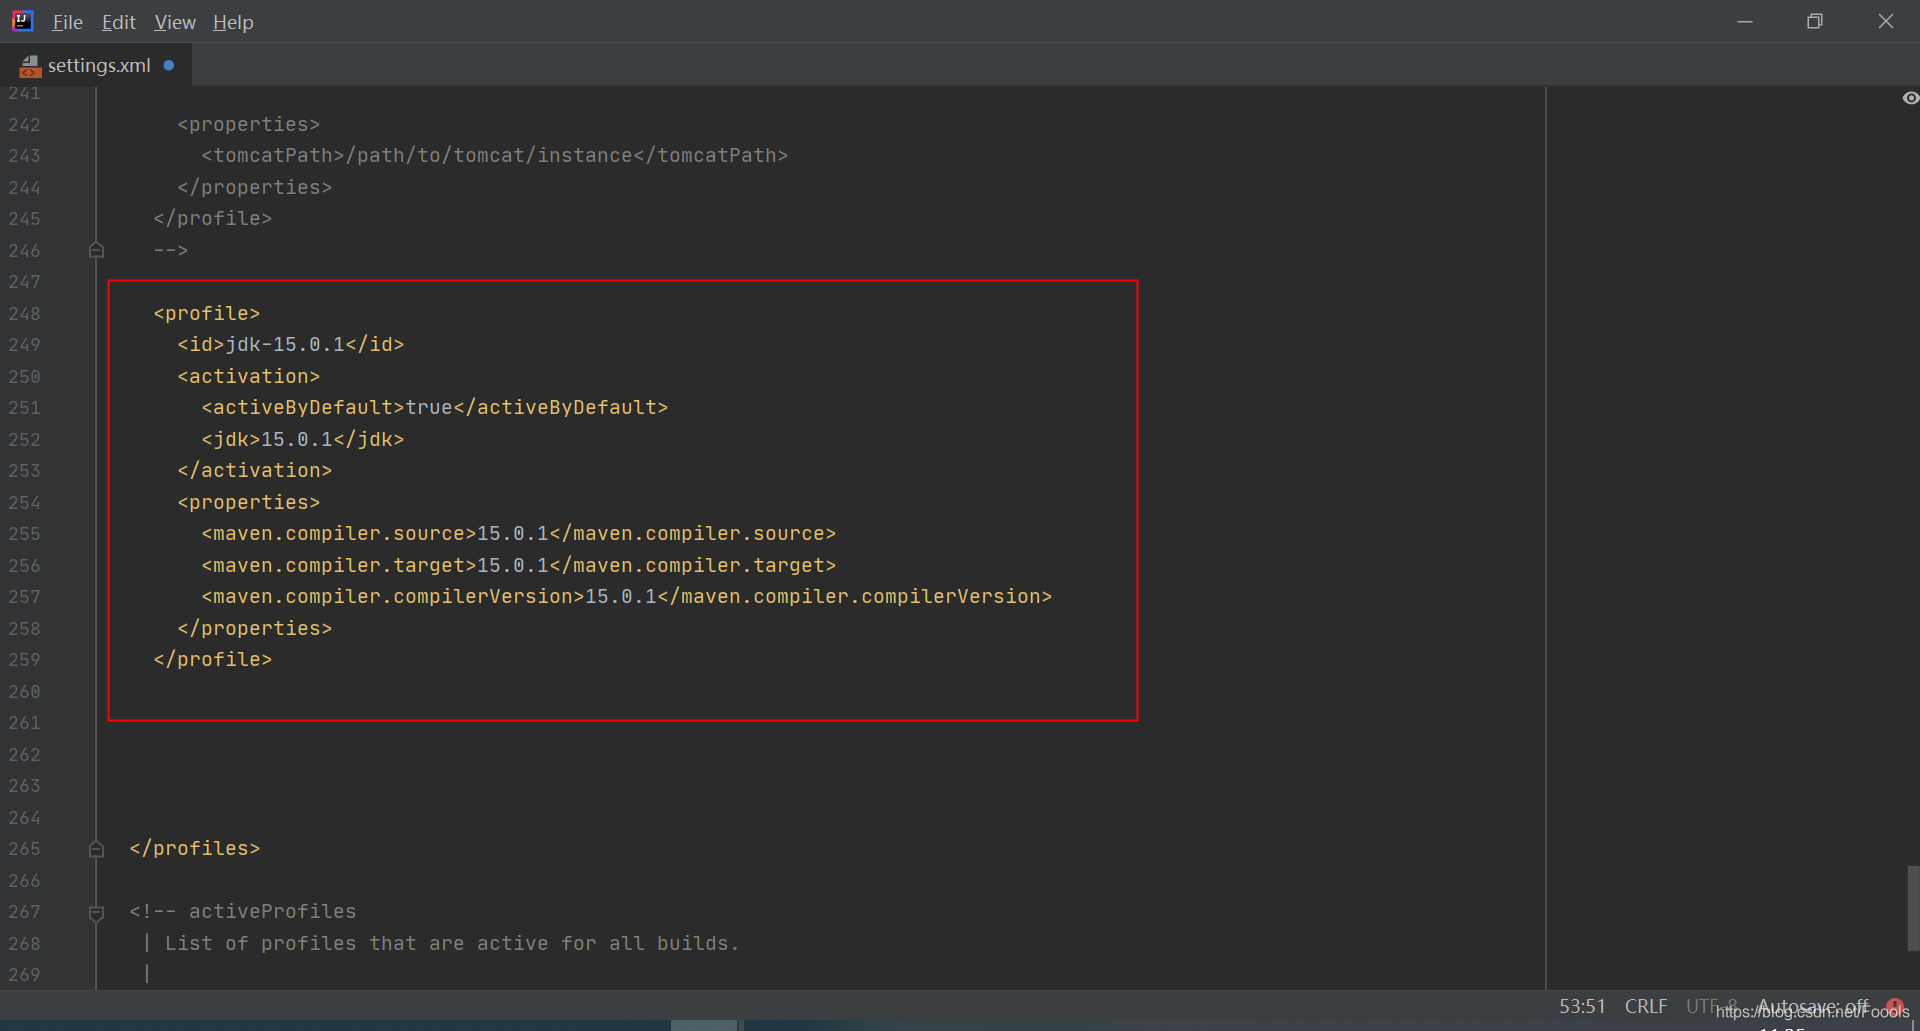Click the tomcatPath line 243
Image resolution: width=1920 pixels, height=1031 pixels.
coord(495,156)
